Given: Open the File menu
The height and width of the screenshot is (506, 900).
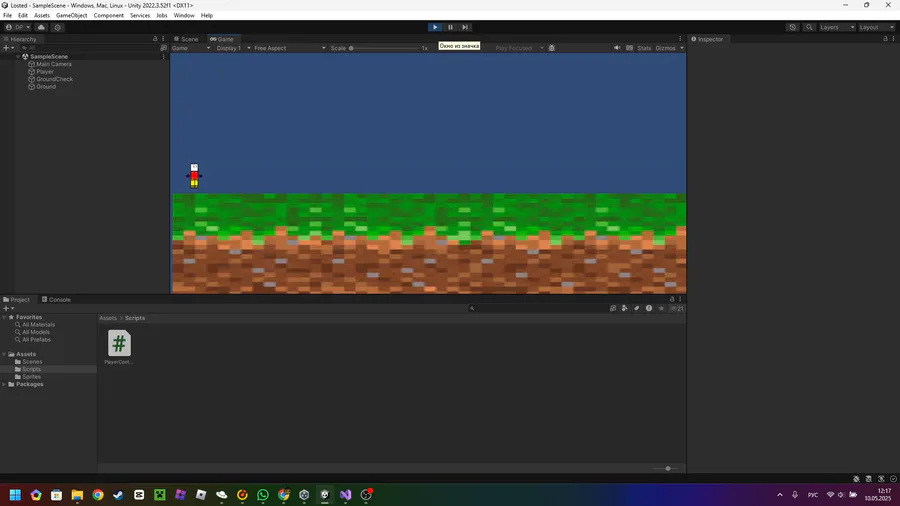Looking at the screenshot, I should point(7,15).
